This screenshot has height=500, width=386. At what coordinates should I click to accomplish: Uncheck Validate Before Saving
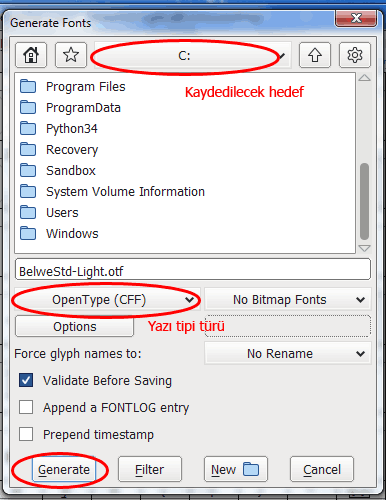(x=26, y=380)
